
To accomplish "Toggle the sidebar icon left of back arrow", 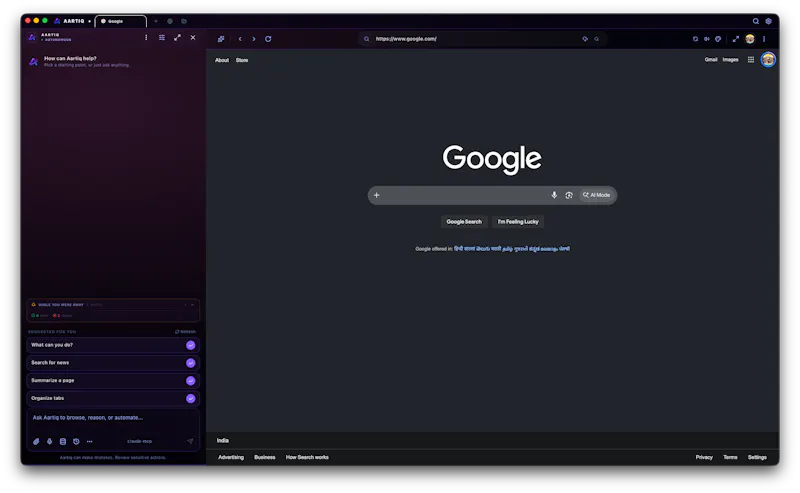I will [221, 39].
